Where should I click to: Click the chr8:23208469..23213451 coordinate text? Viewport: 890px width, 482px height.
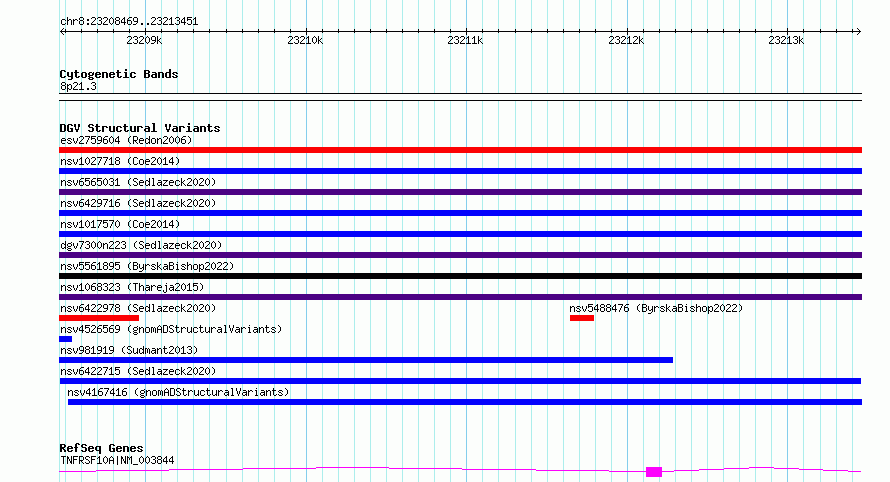129,22
